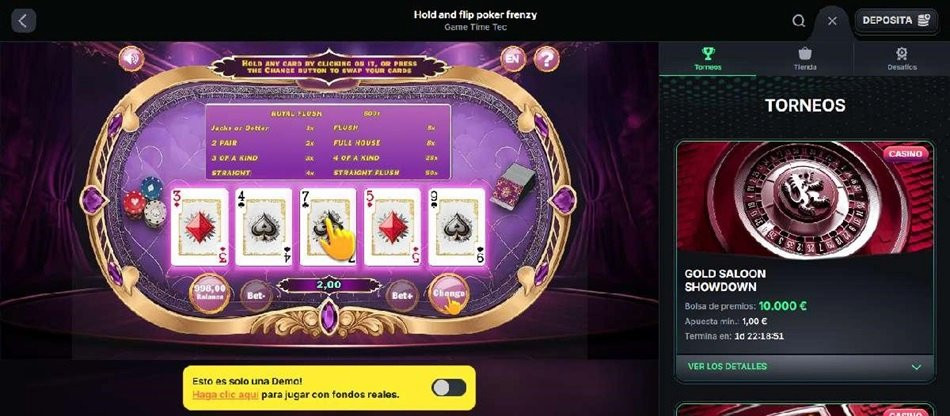Mute the game with the speaker icon

tap(131, 59)
